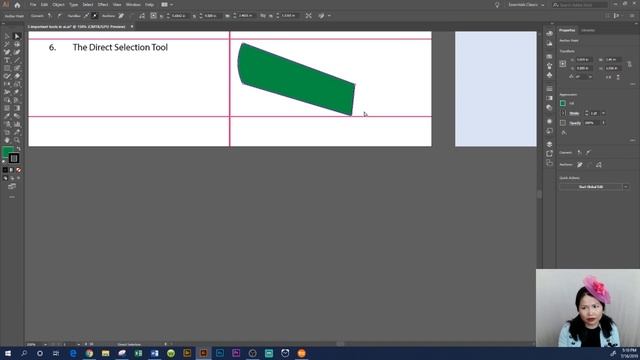
Task: Click the X coordinate field in control bar
Action: coord(178,16)
